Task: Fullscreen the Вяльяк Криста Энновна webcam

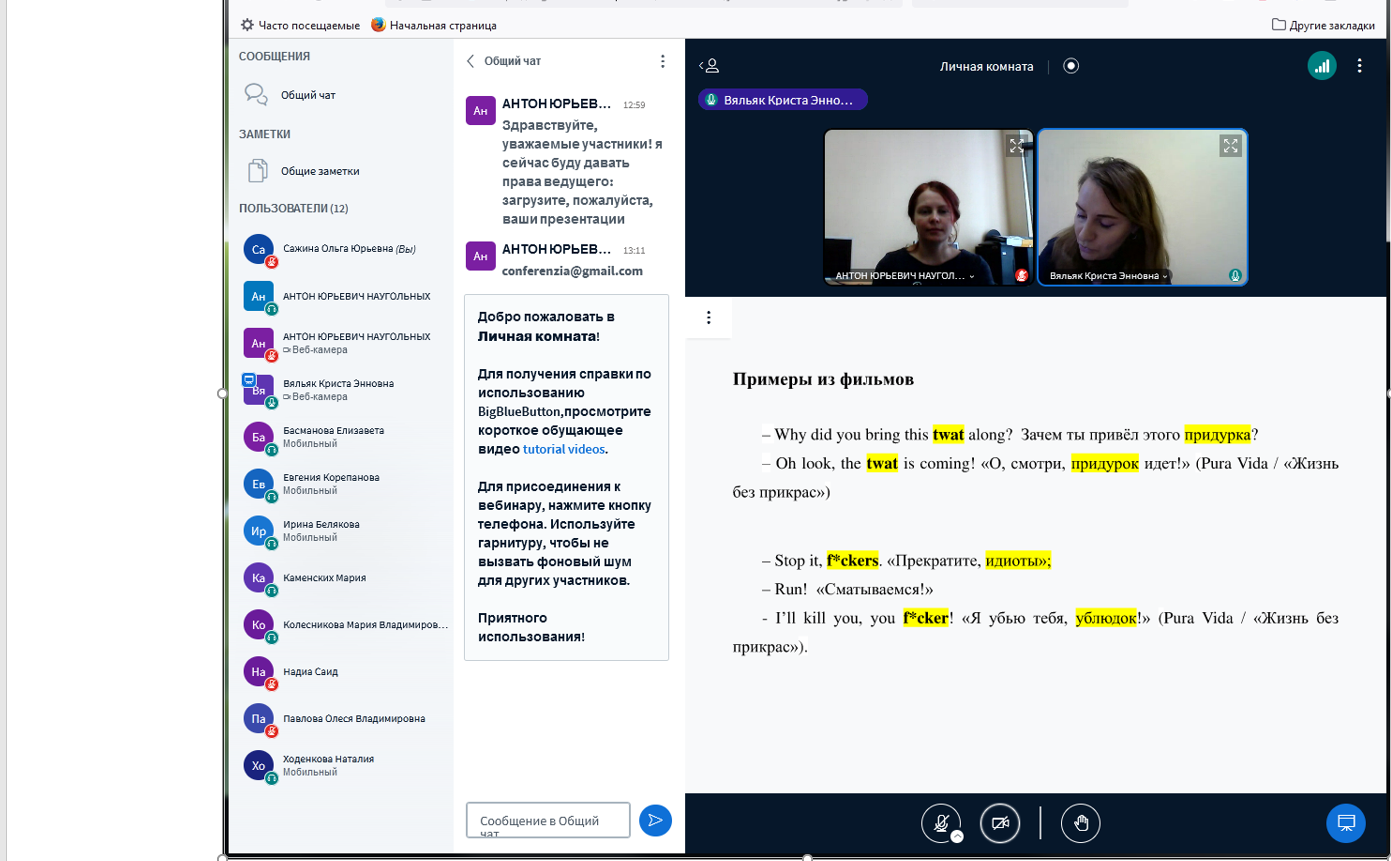Action: 1230,146
